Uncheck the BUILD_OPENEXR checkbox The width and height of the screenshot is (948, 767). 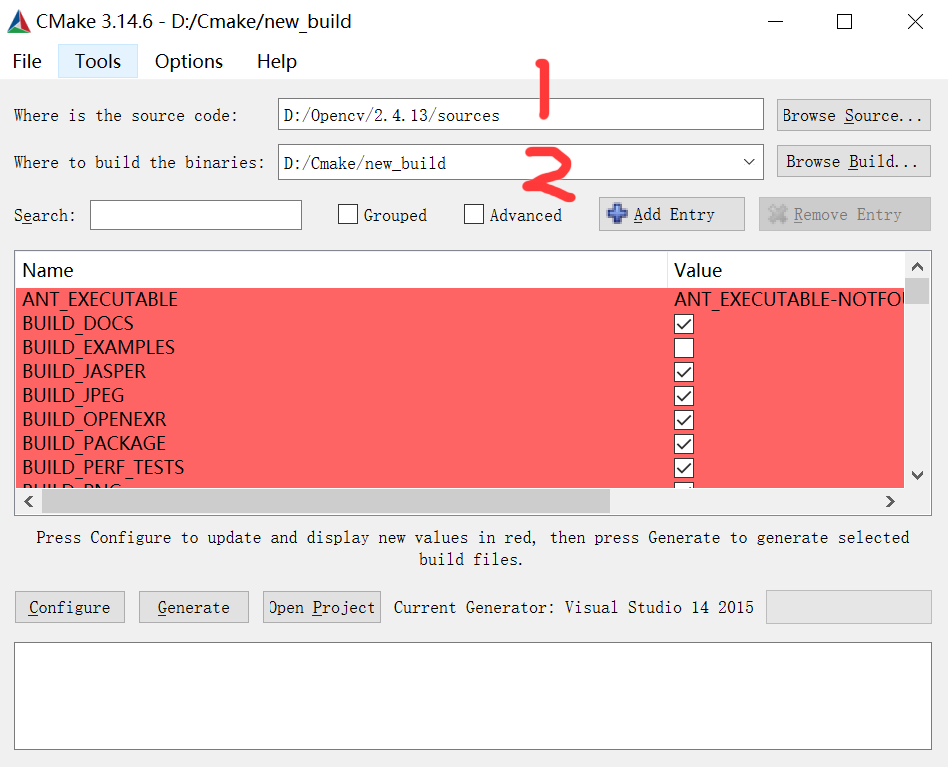(x=684, y=420)
